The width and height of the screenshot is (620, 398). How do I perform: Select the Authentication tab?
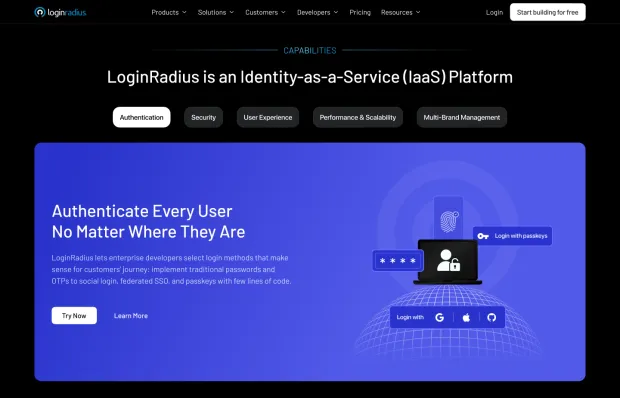(x=142, y=117)
